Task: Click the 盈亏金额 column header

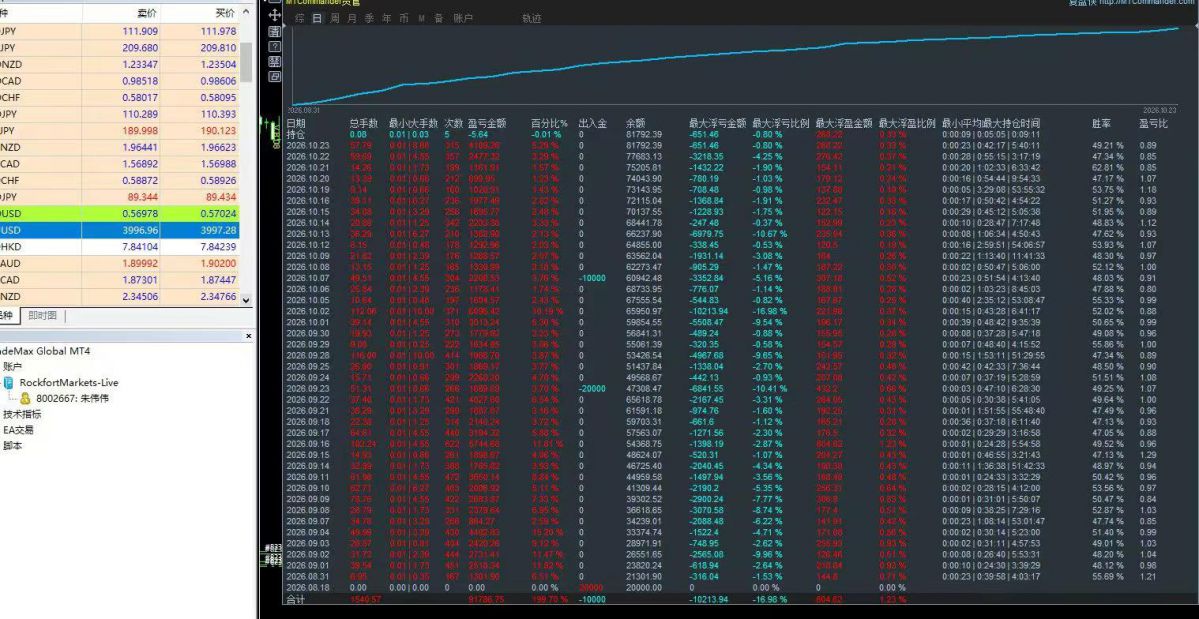Action: click(x=487, y=123)
